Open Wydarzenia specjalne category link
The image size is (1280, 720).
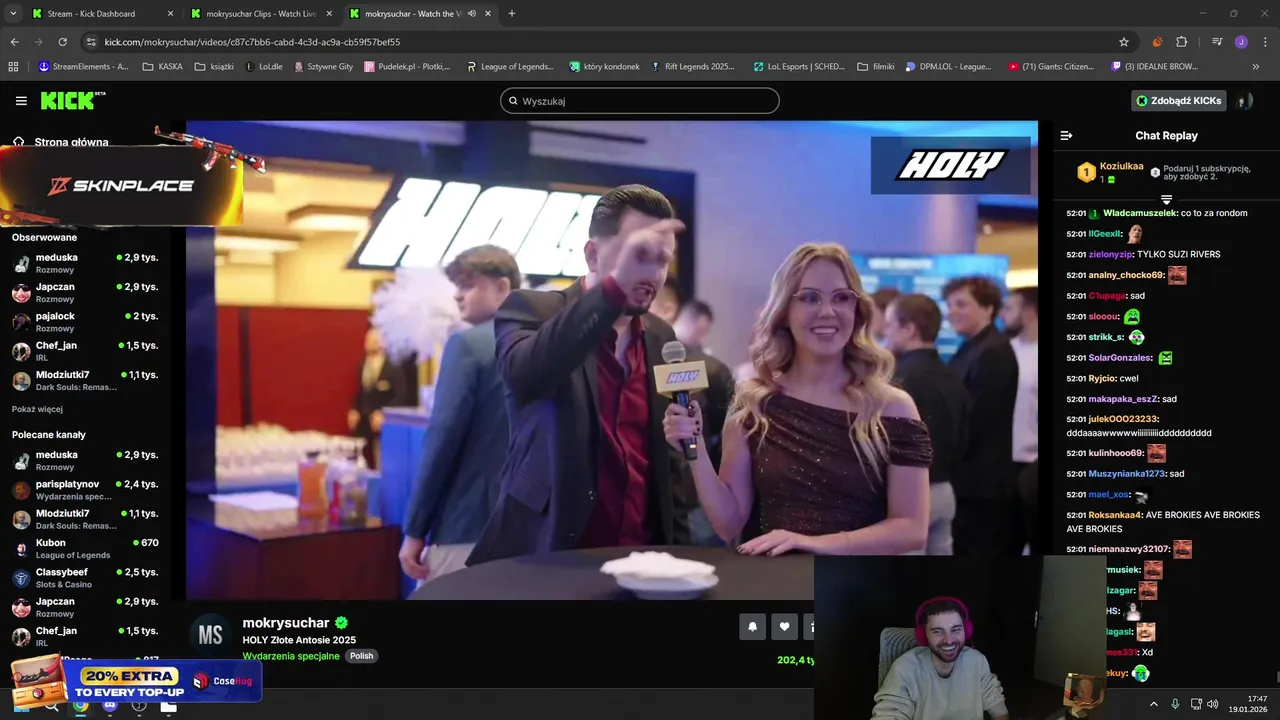(x=291, y=656)
